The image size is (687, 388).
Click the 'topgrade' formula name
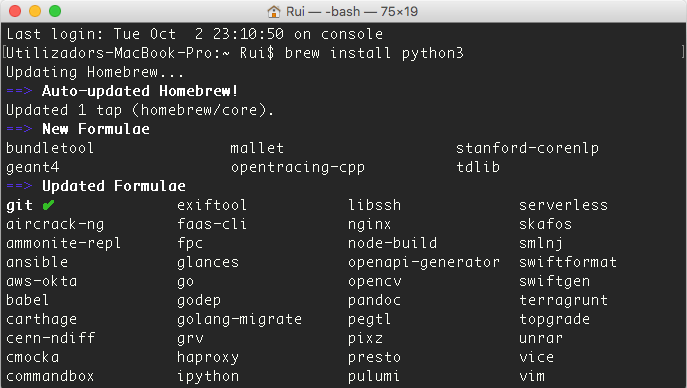[554, 319]
